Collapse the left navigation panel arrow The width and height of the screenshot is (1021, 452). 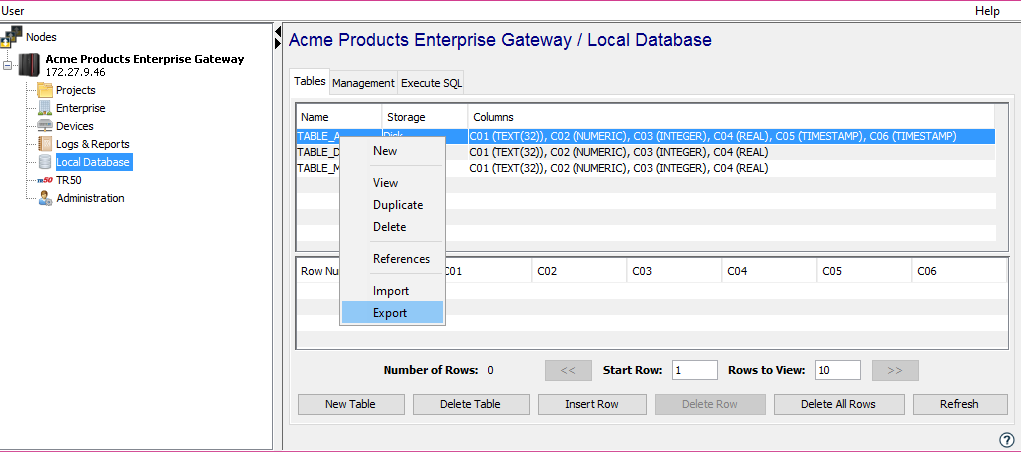point(278,34)
